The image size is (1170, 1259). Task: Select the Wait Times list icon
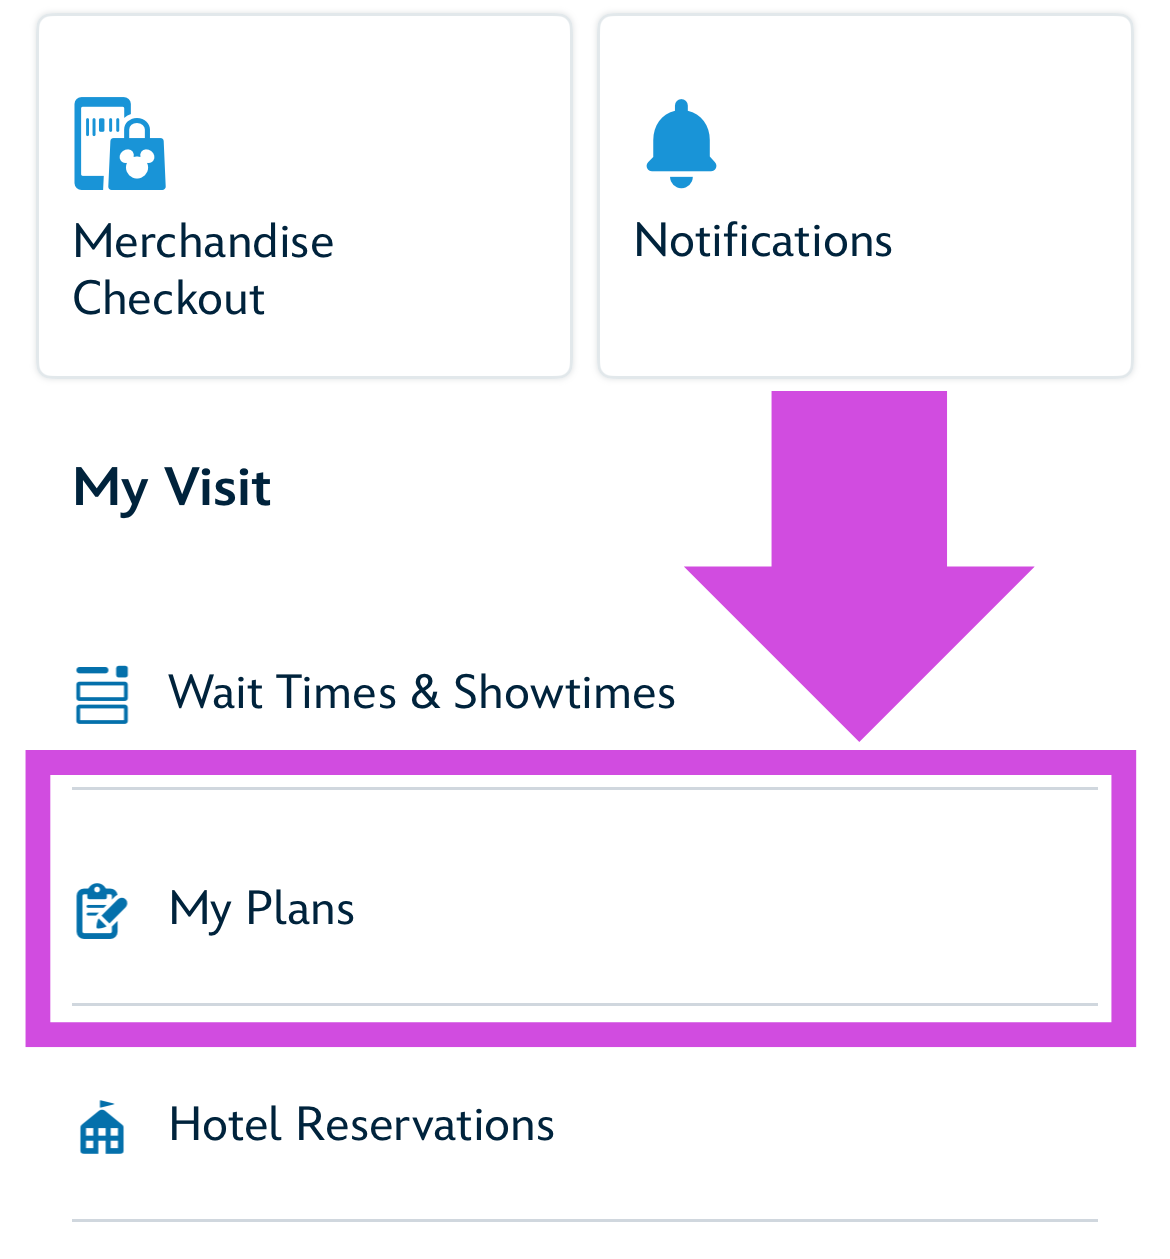pos(100,693)
